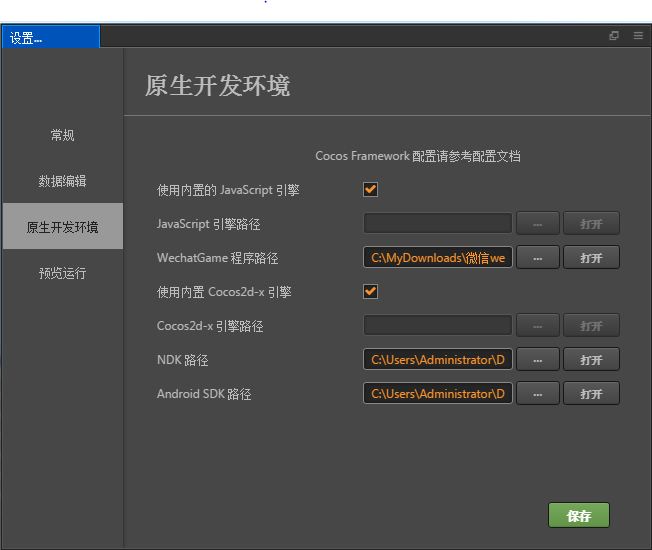
Task: Click the Android SDK 路径 label
Action: [x=204, y=394]
